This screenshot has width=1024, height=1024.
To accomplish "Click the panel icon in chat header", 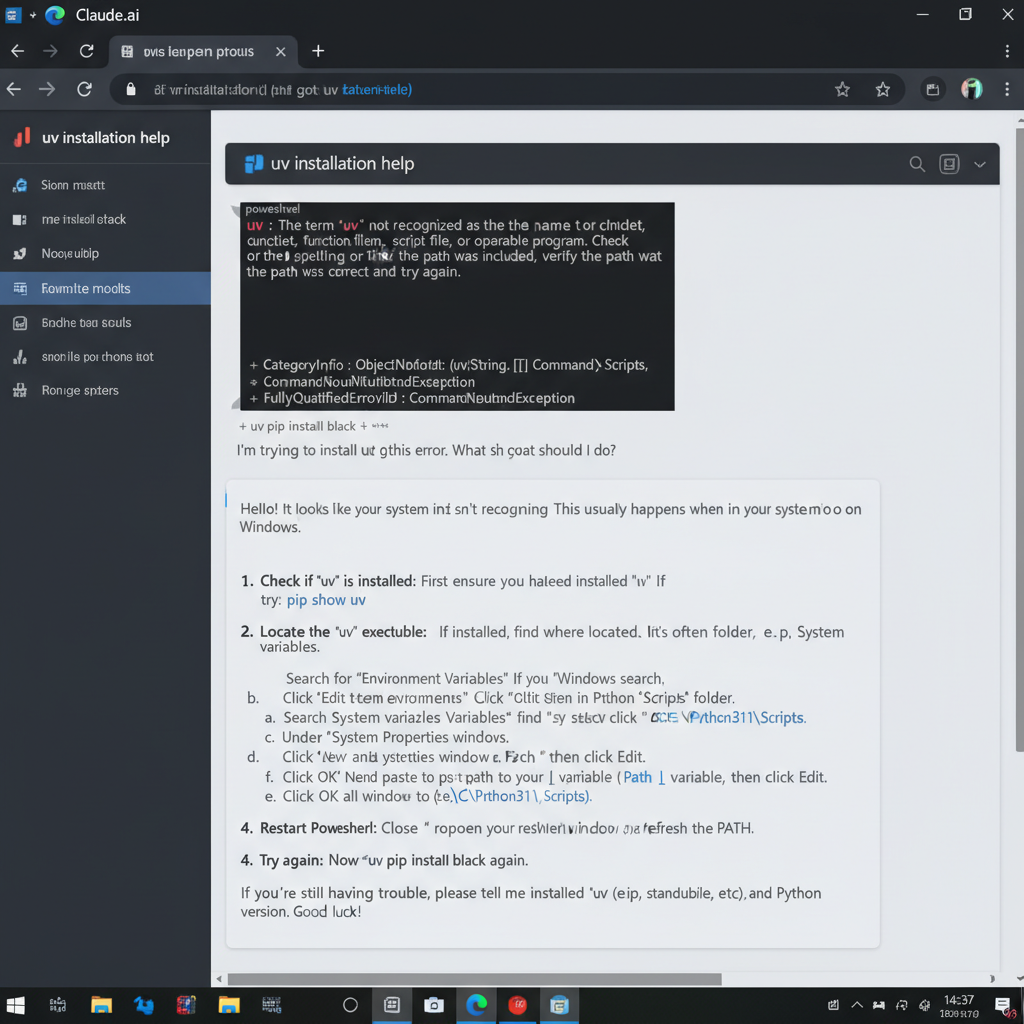I will (949, 164).
